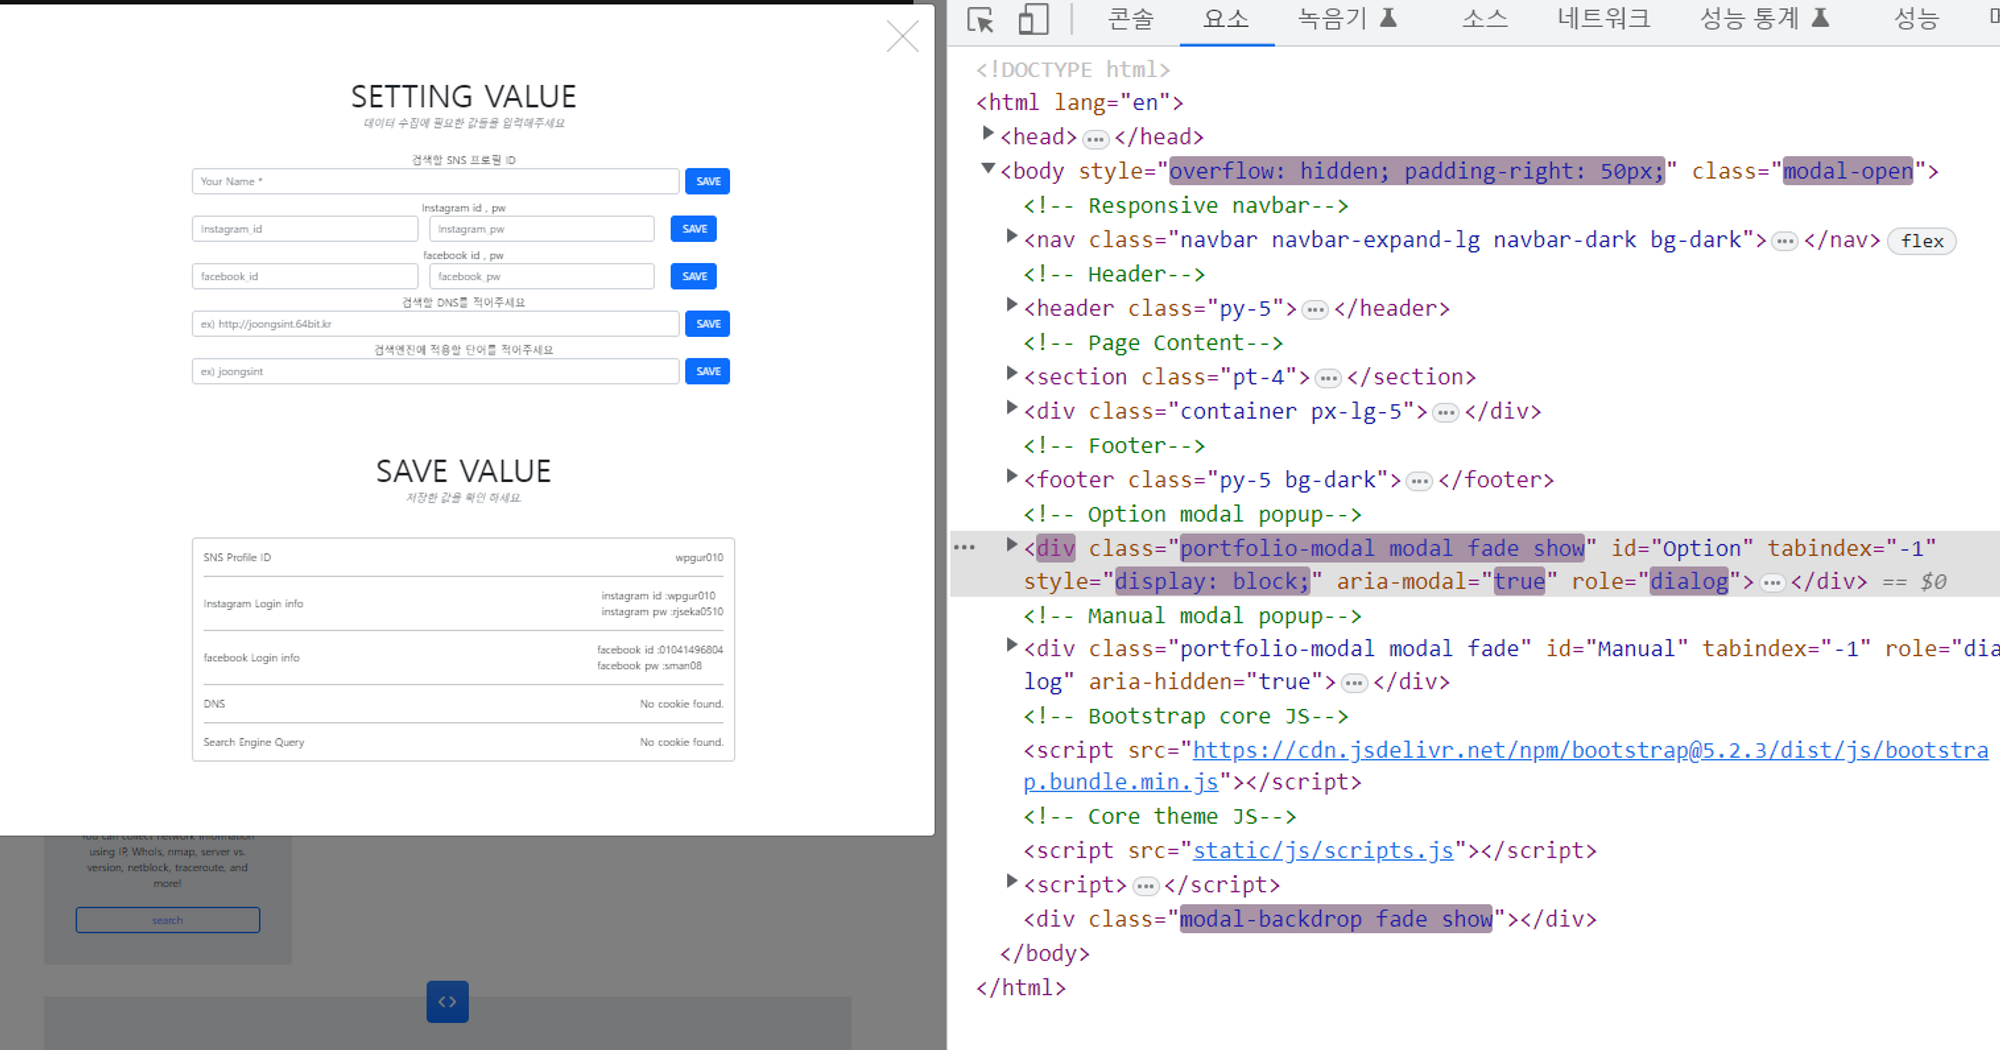The height and width of the screenshot is (1050, 2000).
Task: Open the static/js/scripts.js link
Action: [1323, 851]
